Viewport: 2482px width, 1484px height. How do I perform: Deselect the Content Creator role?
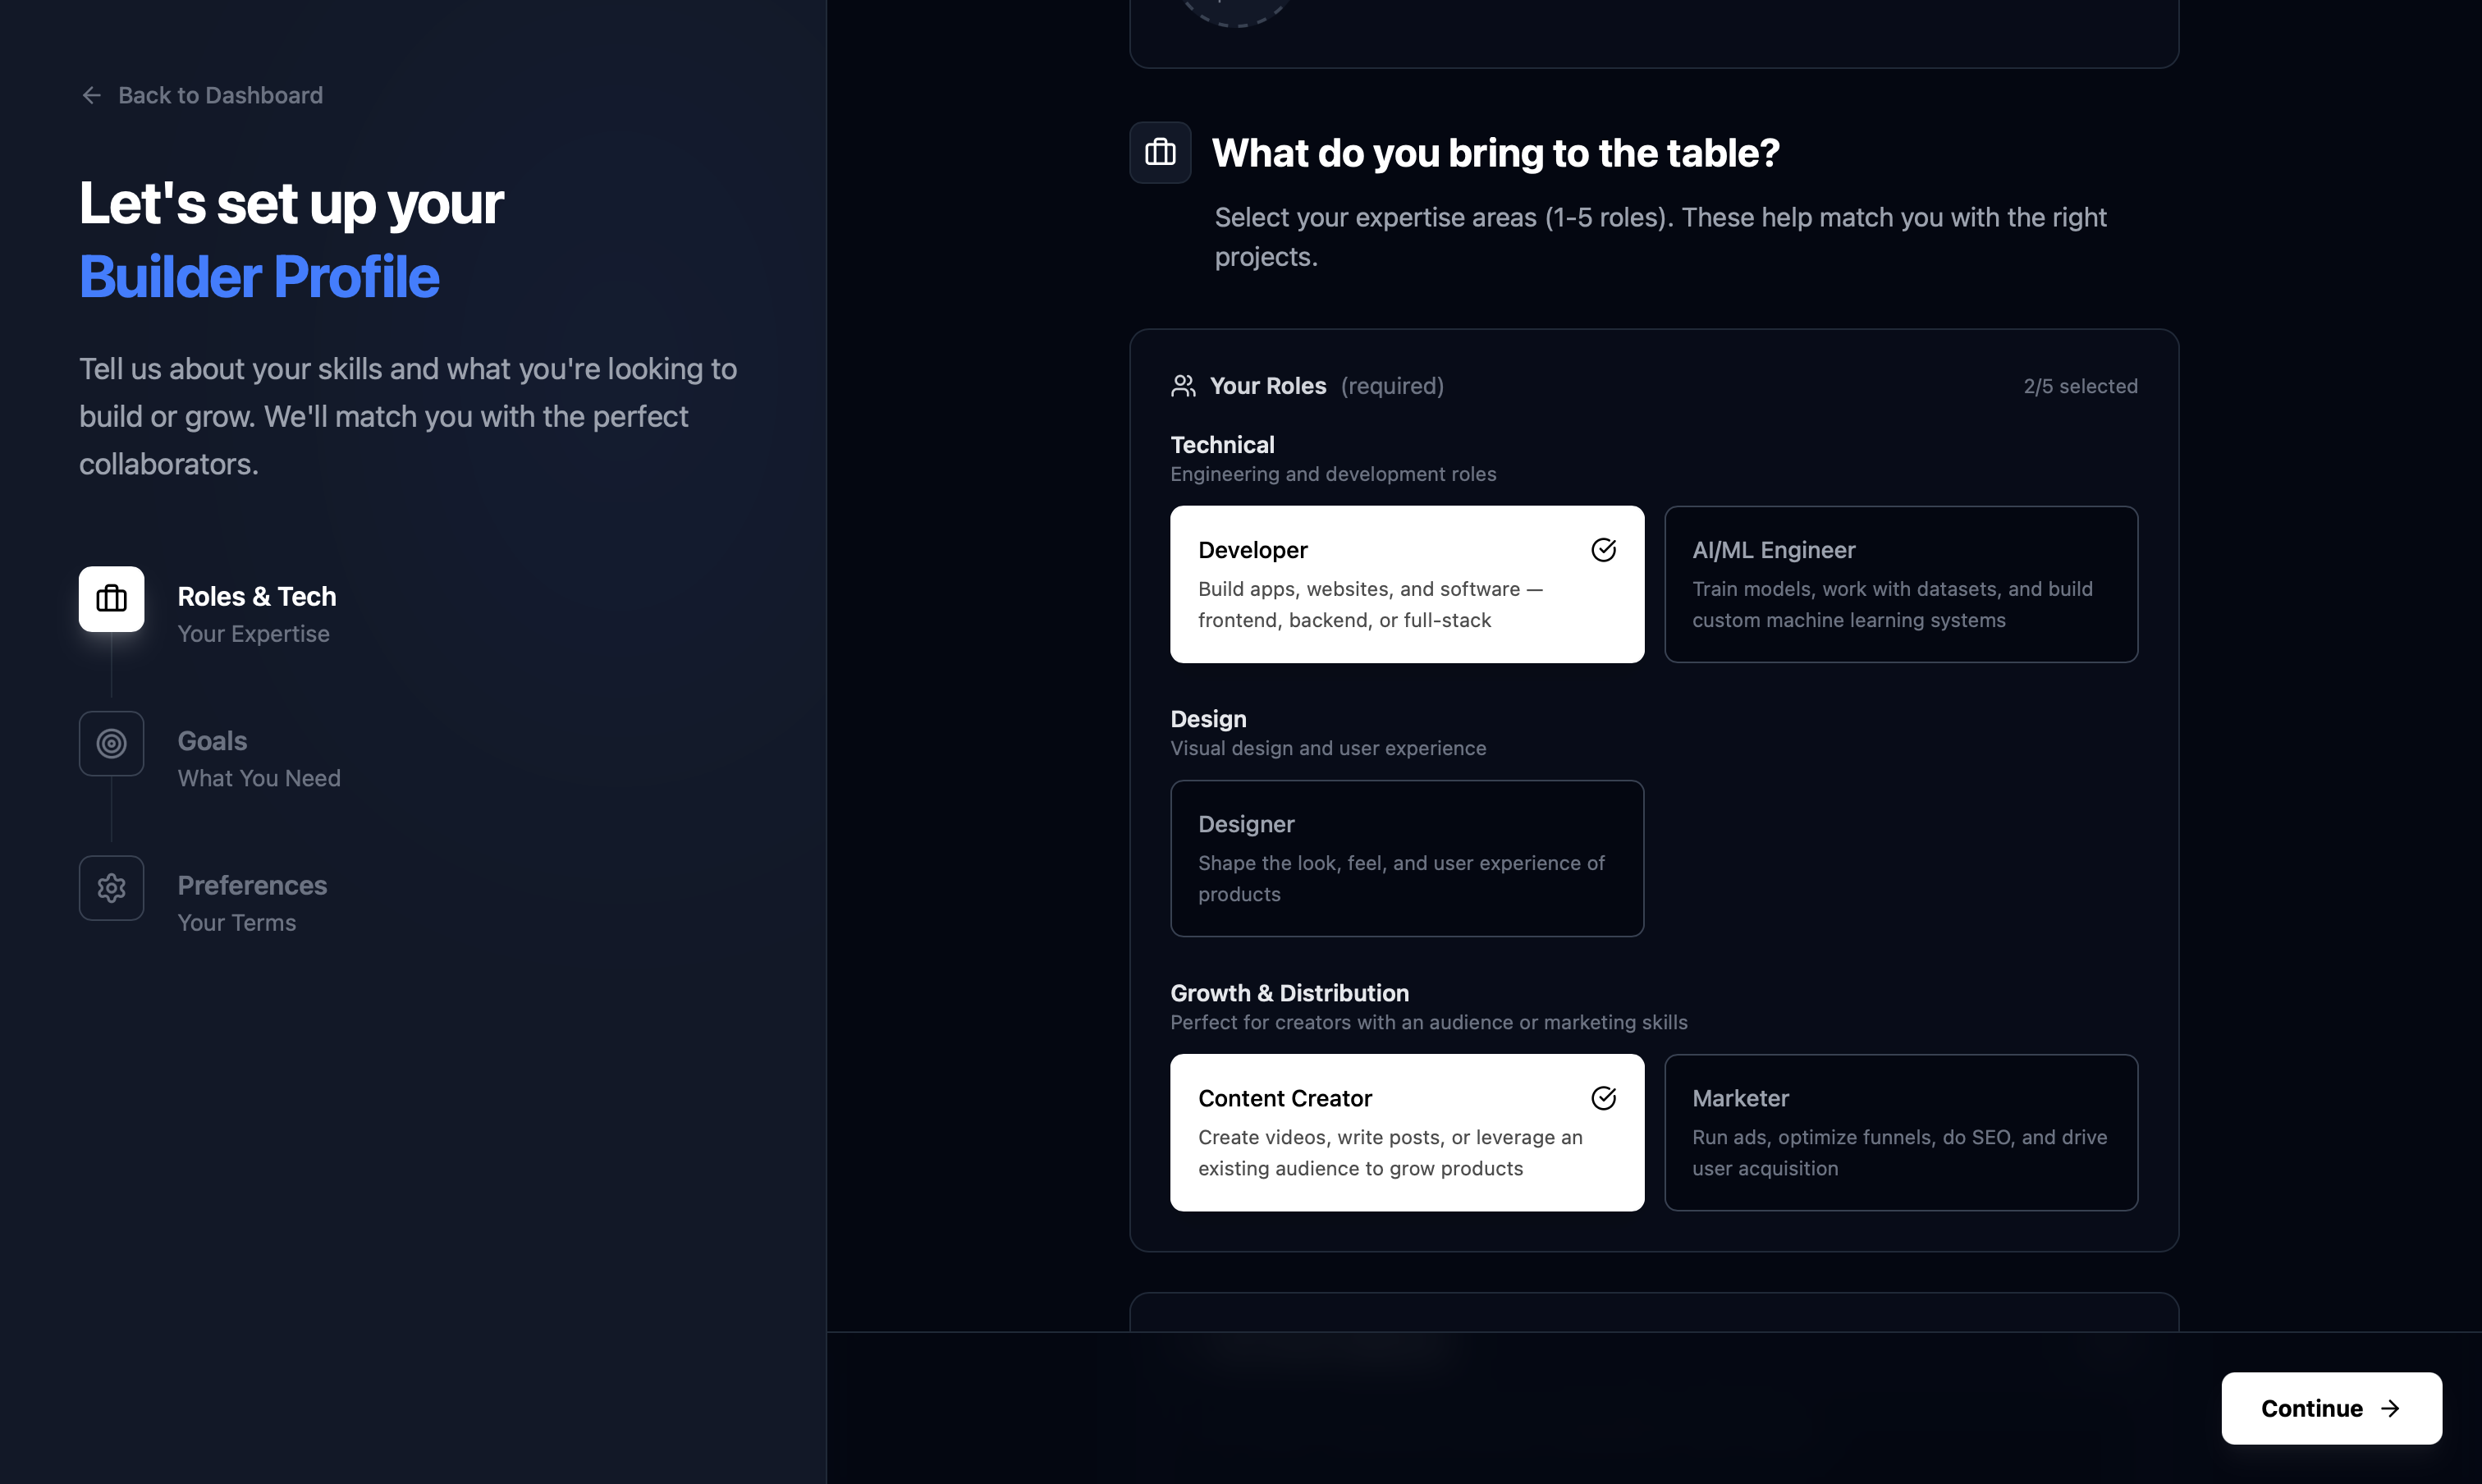tap(1406, 1132)
